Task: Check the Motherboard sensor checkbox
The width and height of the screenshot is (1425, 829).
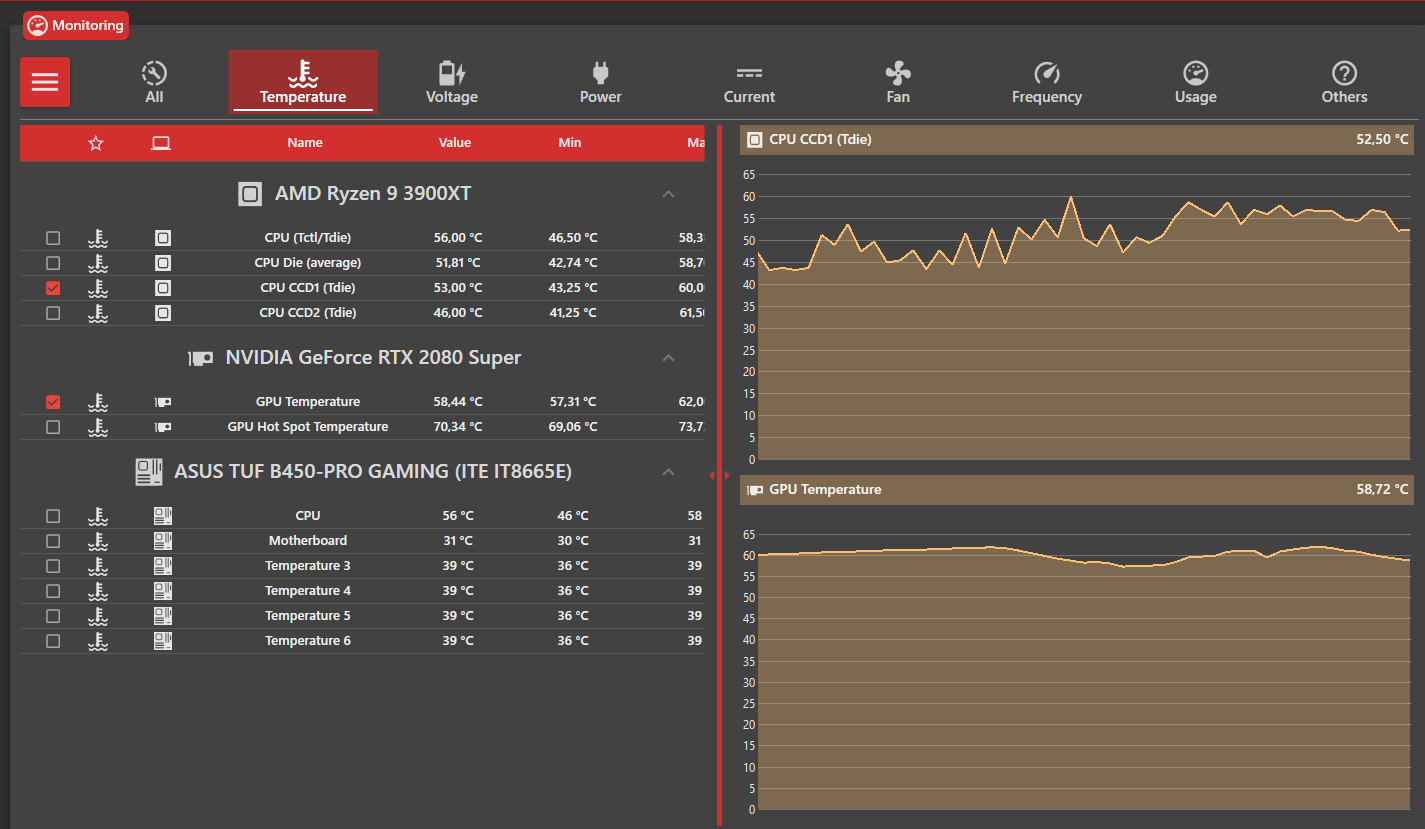Action: [53, 541]
